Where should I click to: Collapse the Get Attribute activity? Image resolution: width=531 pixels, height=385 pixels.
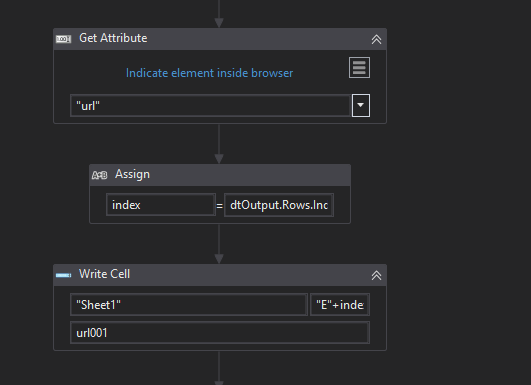click(x=376, y=39)
